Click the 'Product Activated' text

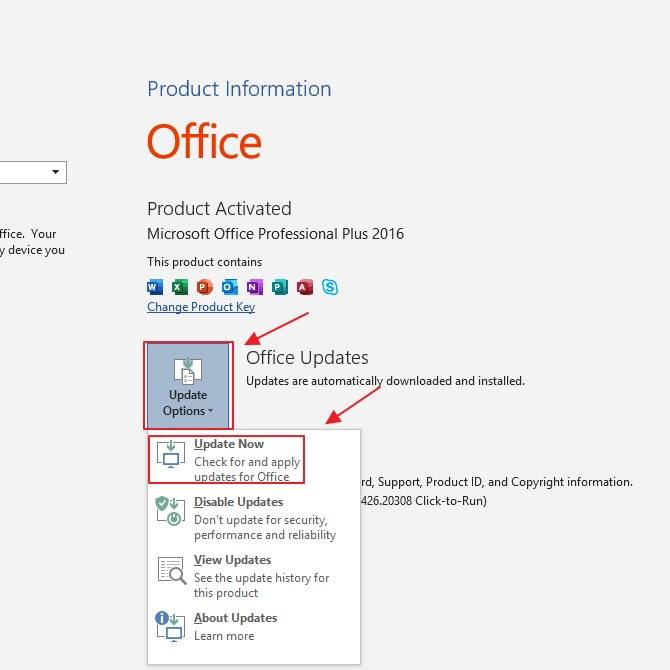(x=219, y=209)
